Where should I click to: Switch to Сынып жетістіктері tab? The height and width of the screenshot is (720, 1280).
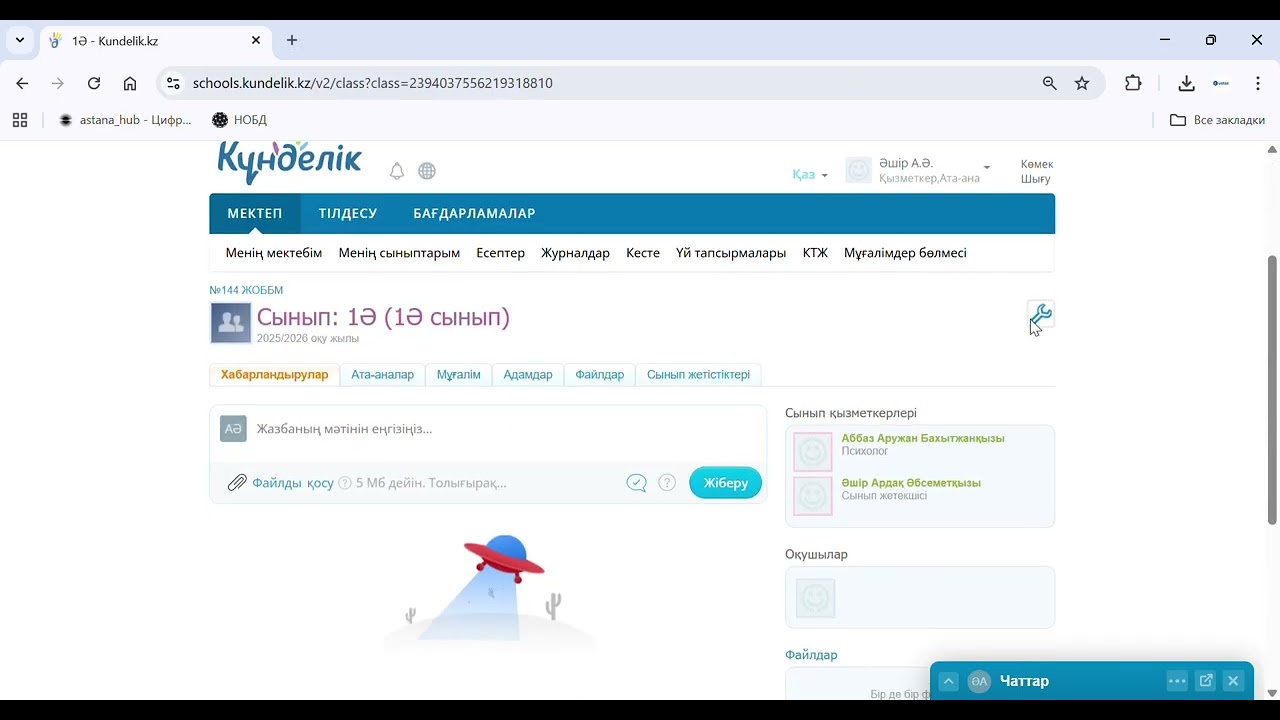point(698,375)
